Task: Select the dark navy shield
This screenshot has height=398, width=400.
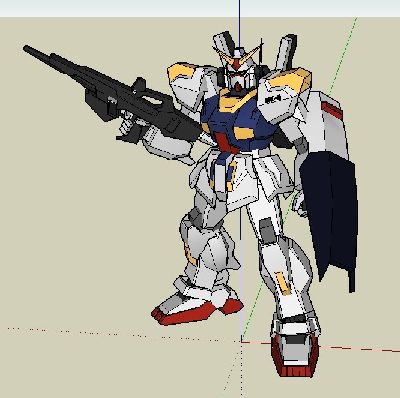Action: (x=329, y=220)
